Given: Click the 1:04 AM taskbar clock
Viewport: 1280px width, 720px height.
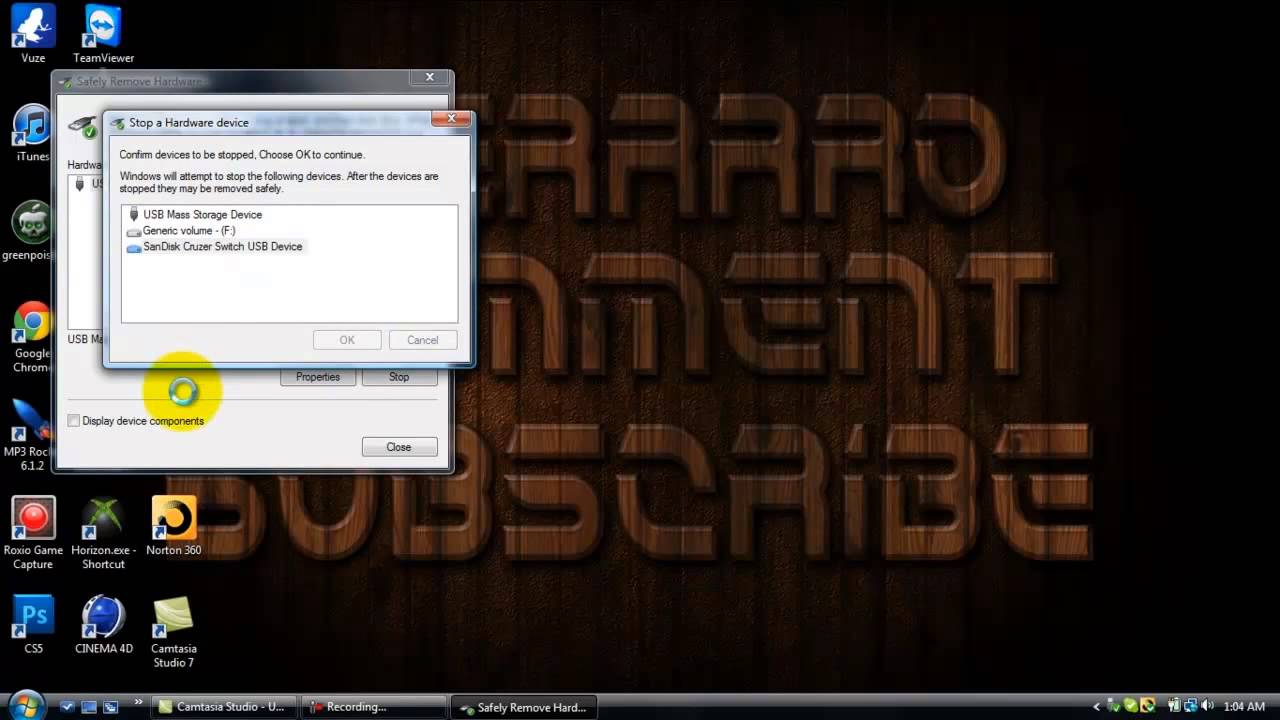Looking at the screenshot, I should pyautogui.click(x=1244, y=706).
